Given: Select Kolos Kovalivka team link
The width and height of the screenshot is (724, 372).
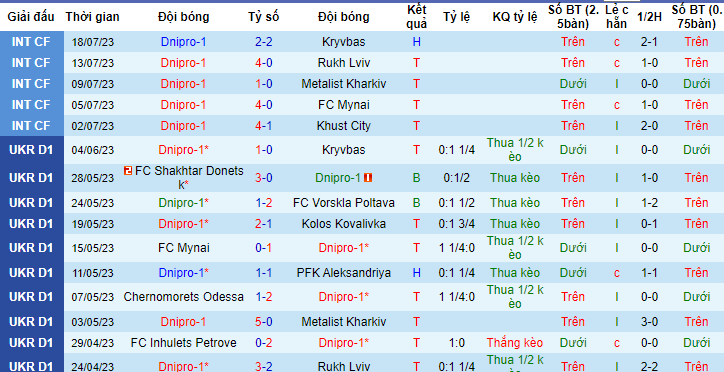Looking at the screenshot, I should point(344,224).
